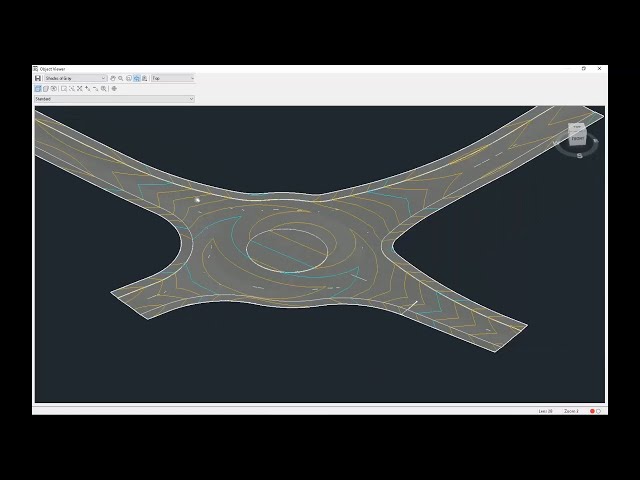Click the FRONT face of the ViewCube
Viewport: 640px width, 480px height.
coord(577,139)
